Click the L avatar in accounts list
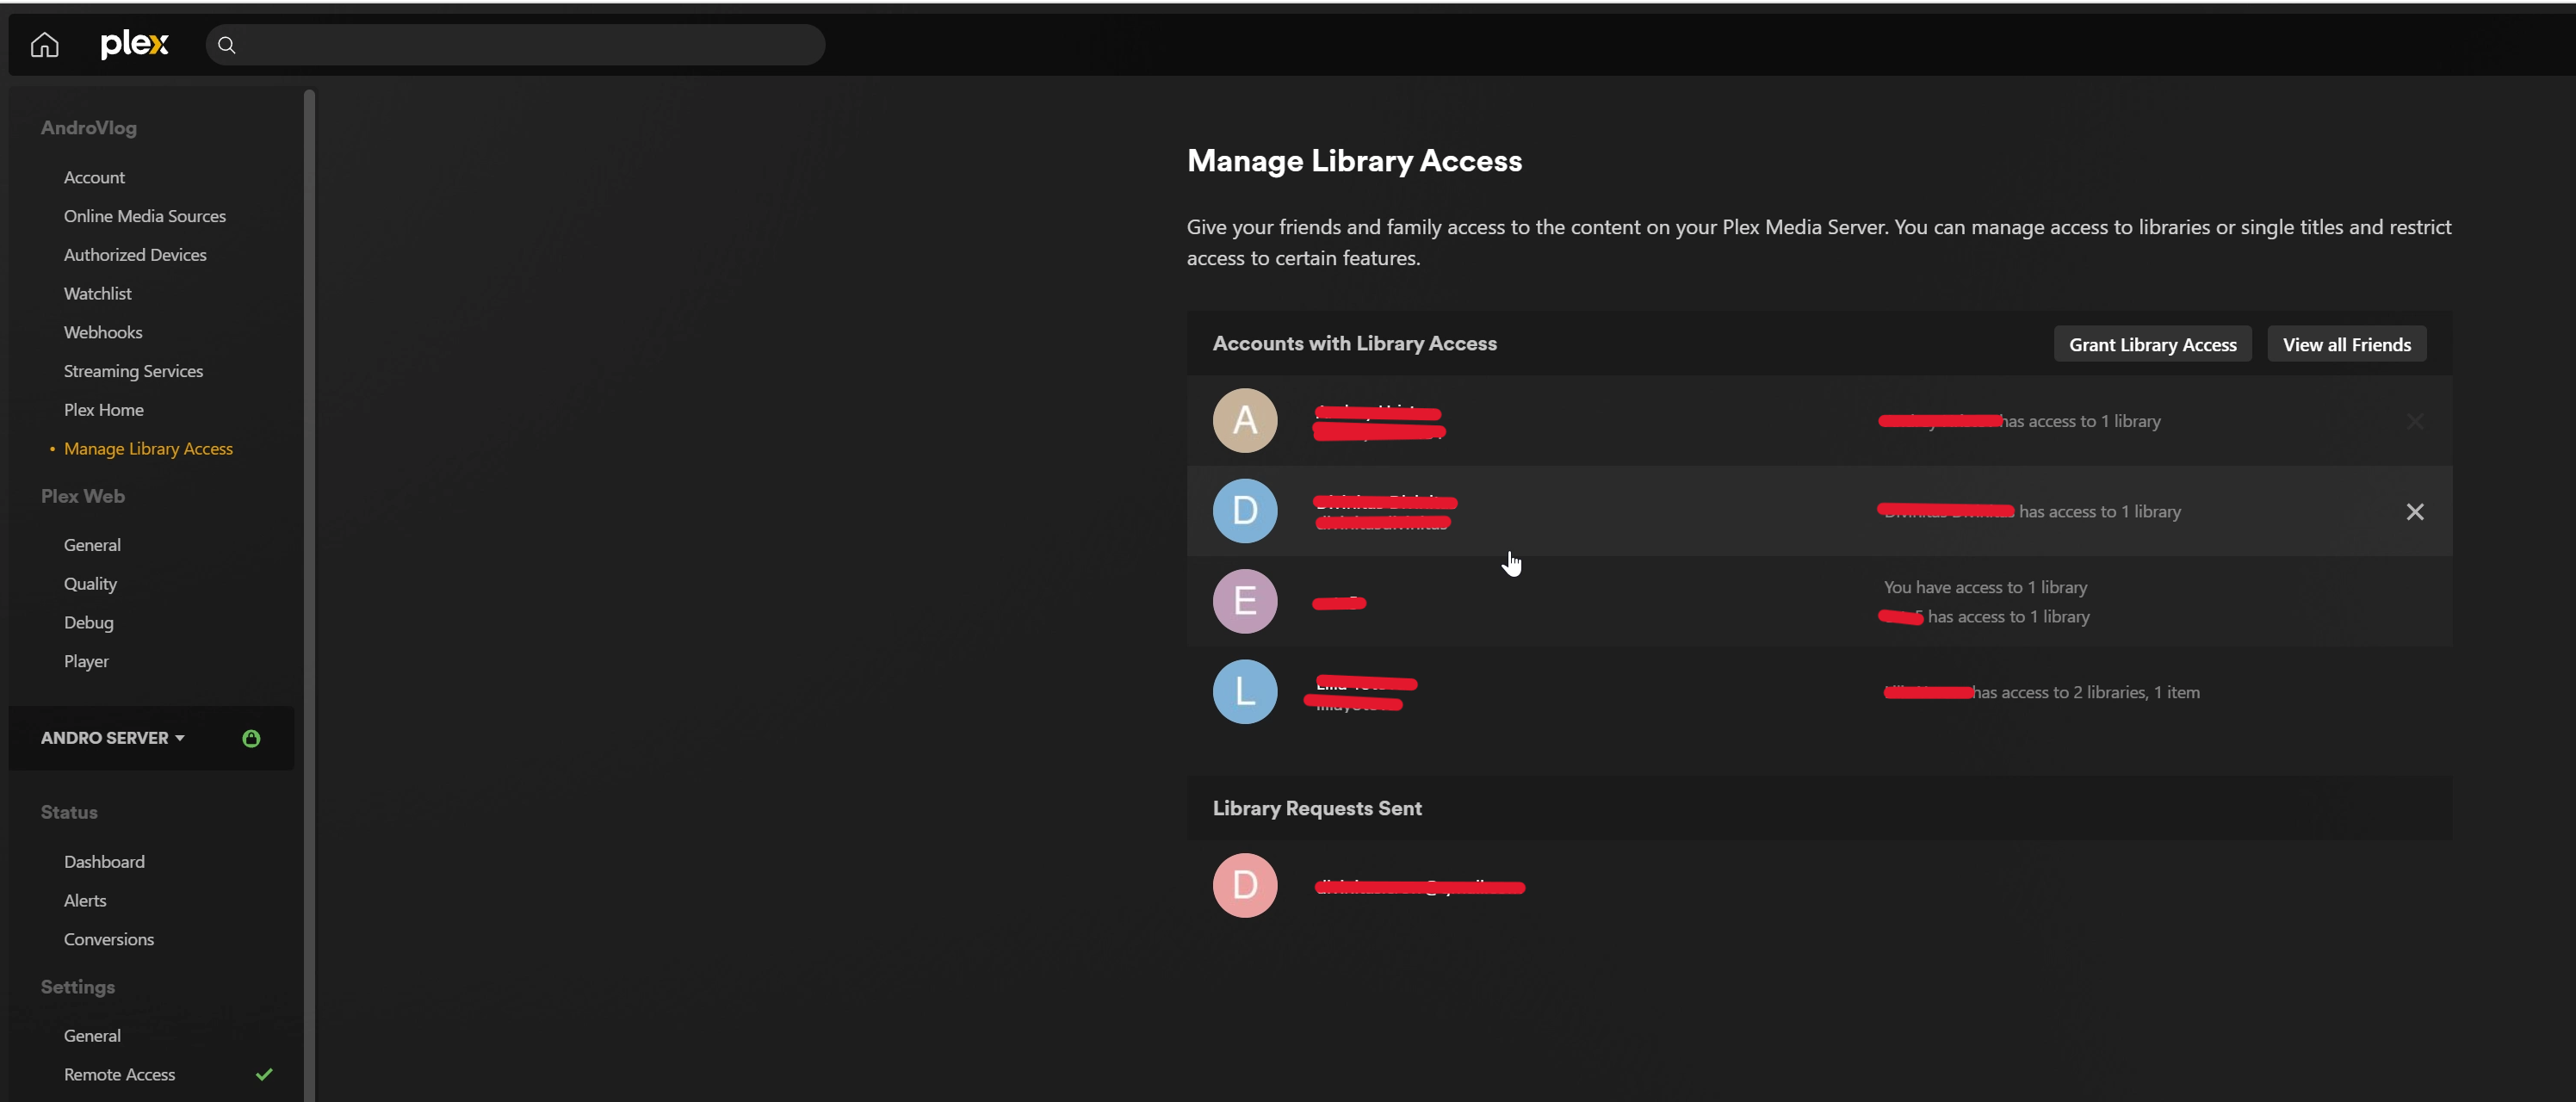The width and height of the screenshot is (2576, 1102). pyautogui.click(x=1245, y=692)
